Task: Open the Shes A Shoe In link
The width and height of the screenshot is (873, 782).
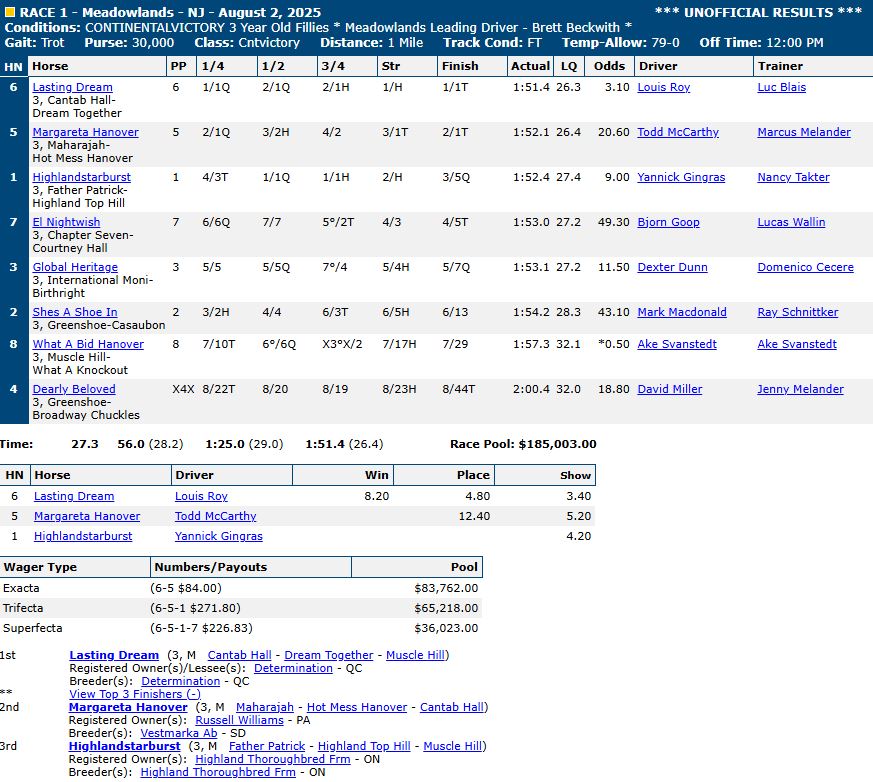Action: click(x=75, y=313)
